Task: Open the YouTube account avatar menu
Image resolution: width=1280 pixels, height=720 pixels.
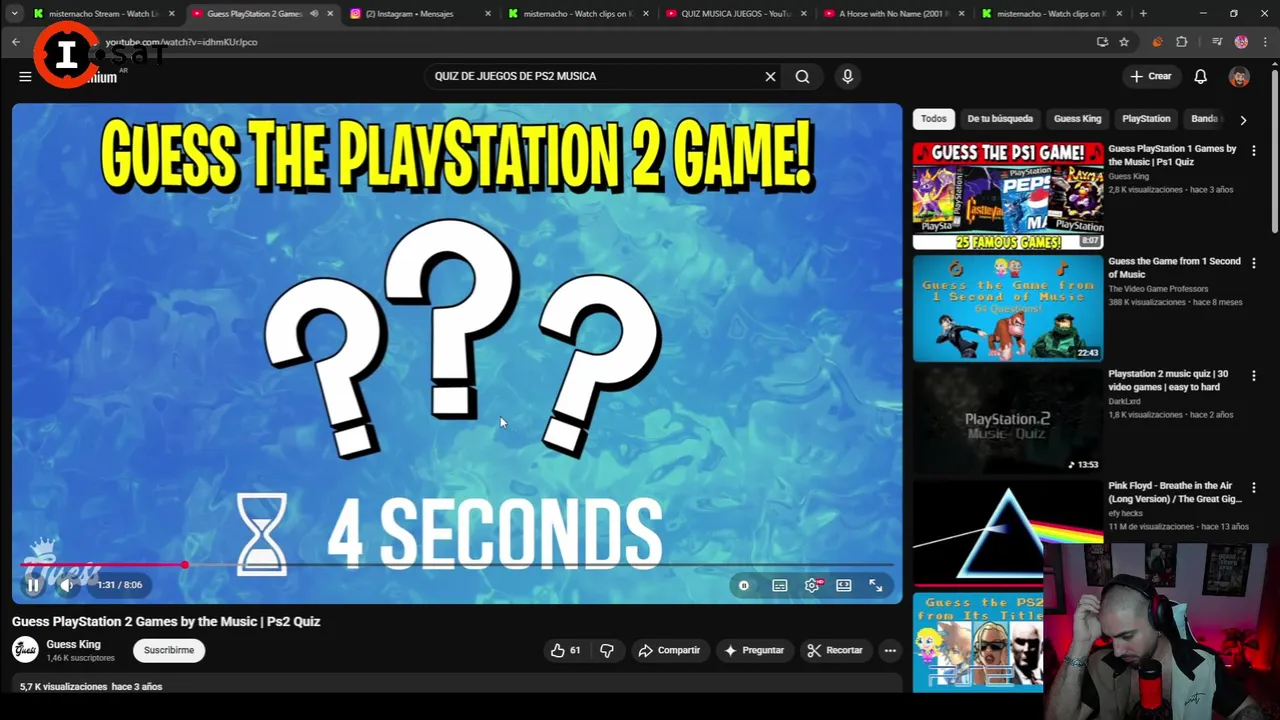Action: tap(1239, 77)
